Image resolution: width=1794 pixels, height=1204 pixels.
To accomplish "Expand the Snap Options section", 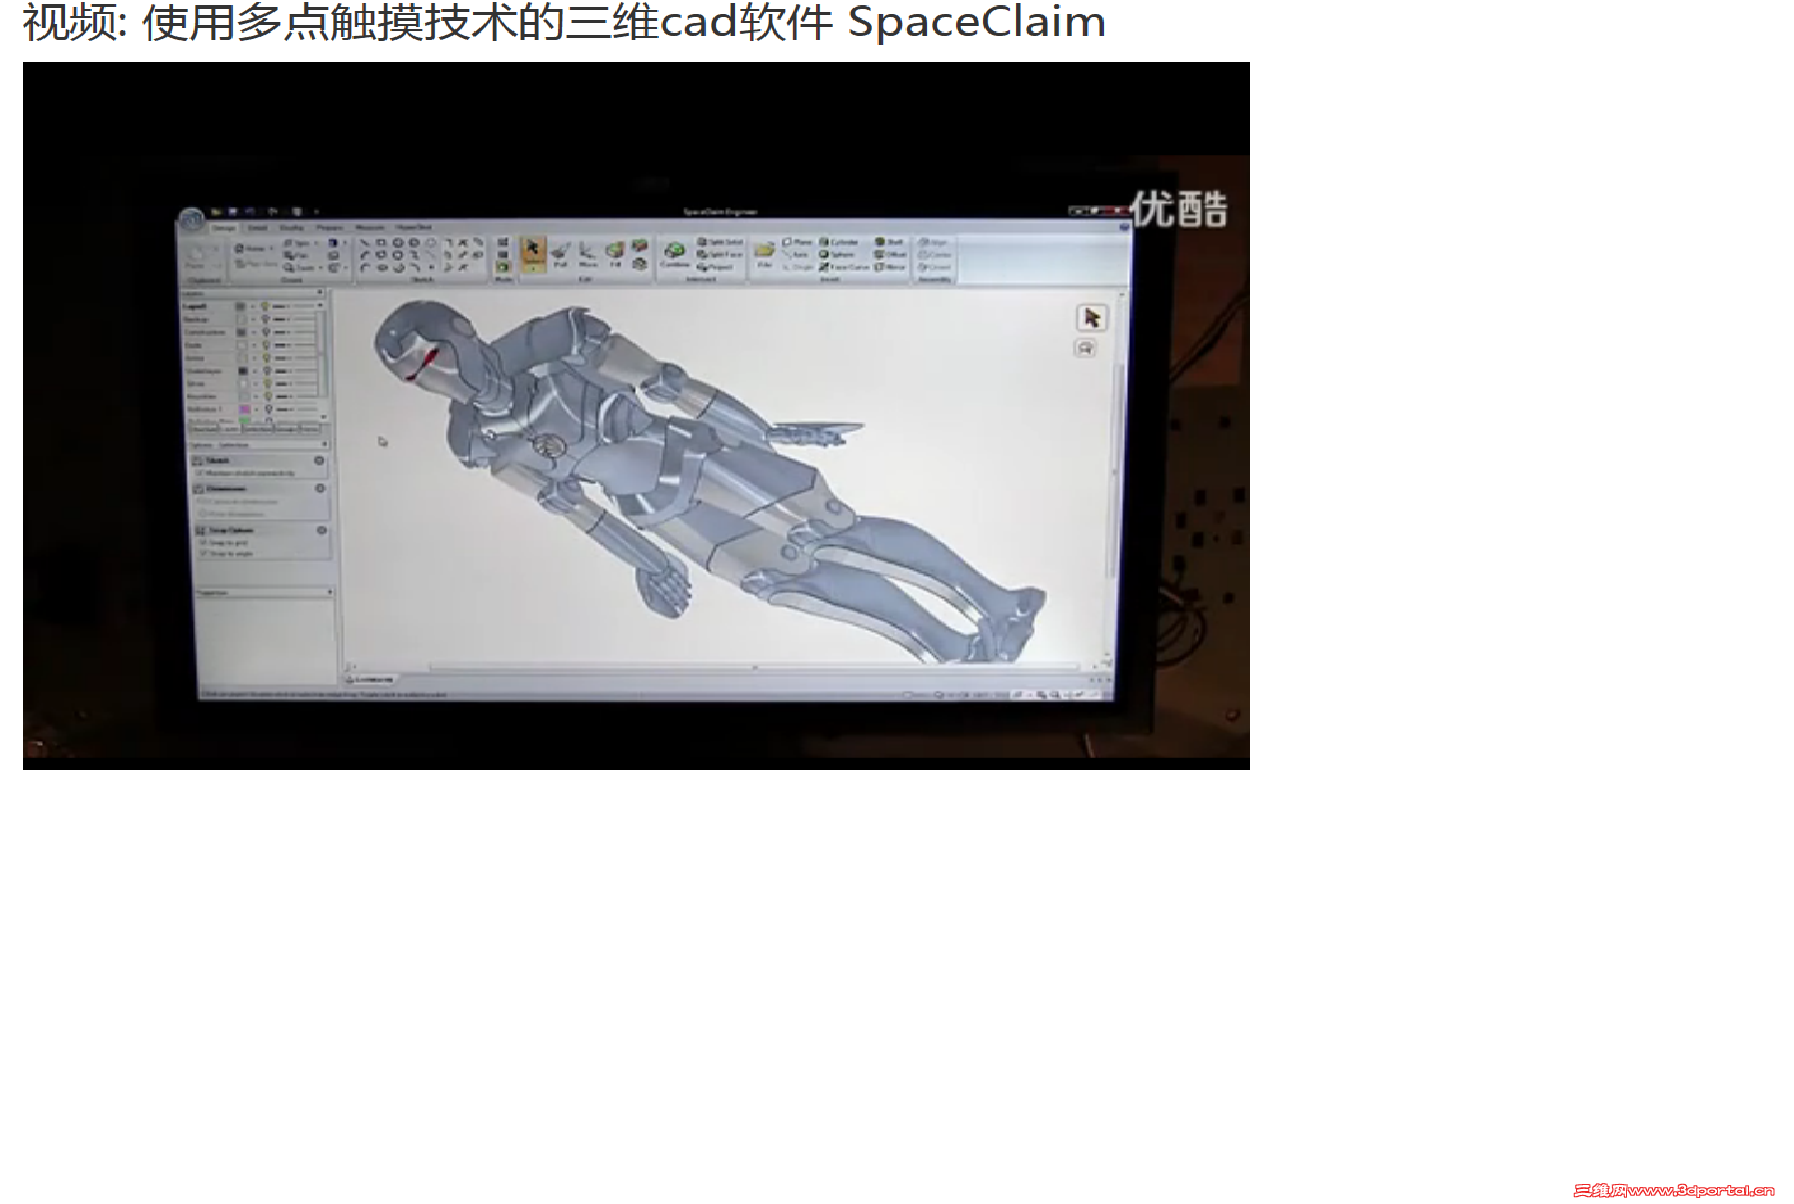I will [x=322, y=530].
